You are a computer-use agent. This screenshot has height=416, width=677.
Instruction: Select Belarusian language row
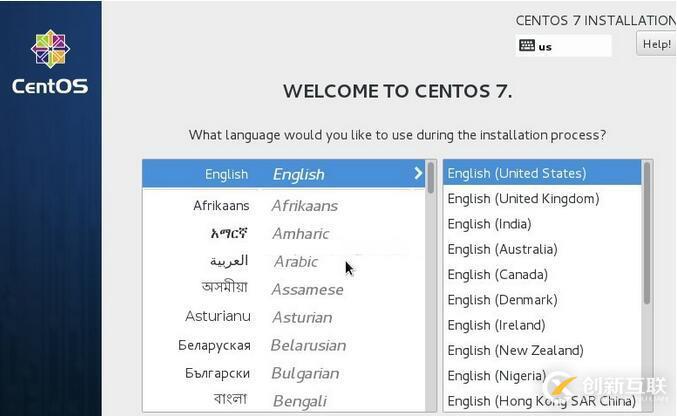(x=284, y=345)
